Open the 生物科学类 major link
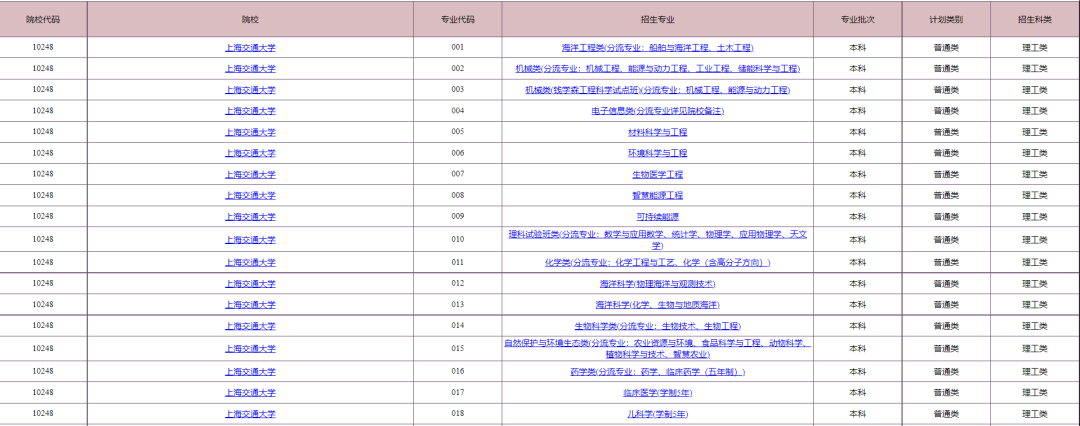The width and height of the screenshot is (1080, 426). point(657,326)
